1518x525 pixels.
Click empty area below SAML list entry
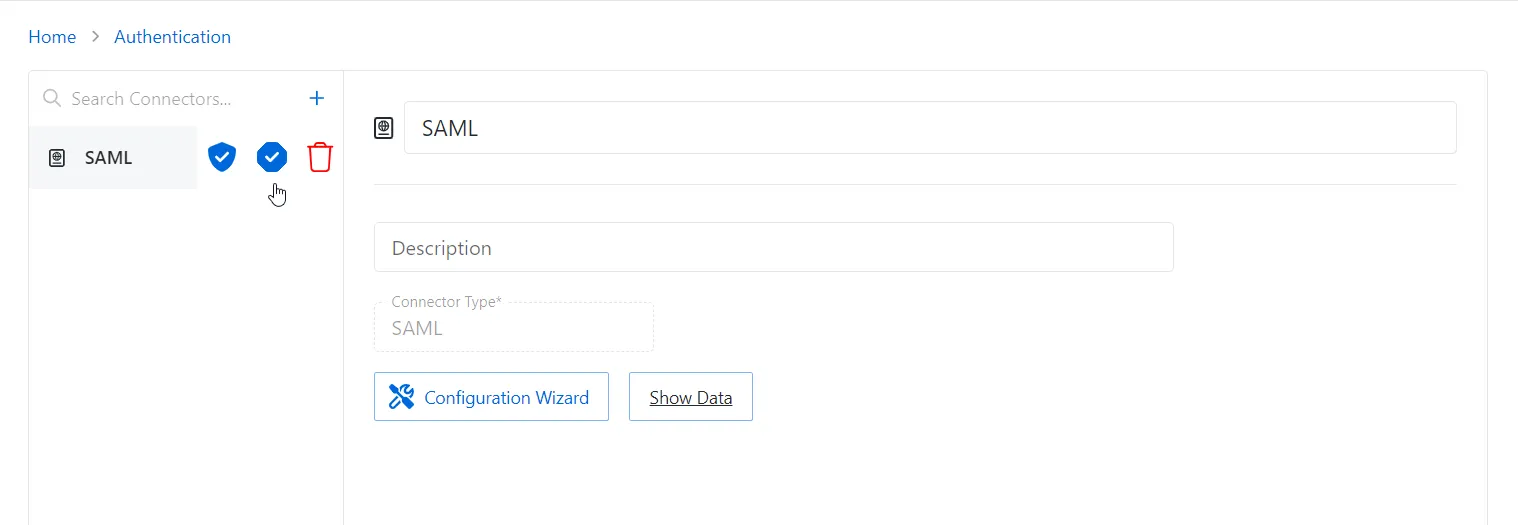click(186, 350)
